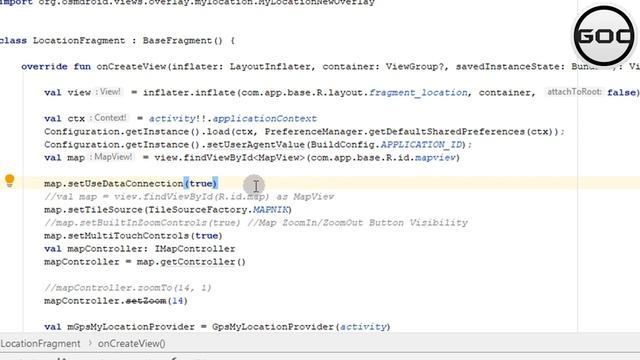The width and height of the screenshot is (640, 360).
Task: Click 'applicationContext' property
Action: [x=264, y=119]
